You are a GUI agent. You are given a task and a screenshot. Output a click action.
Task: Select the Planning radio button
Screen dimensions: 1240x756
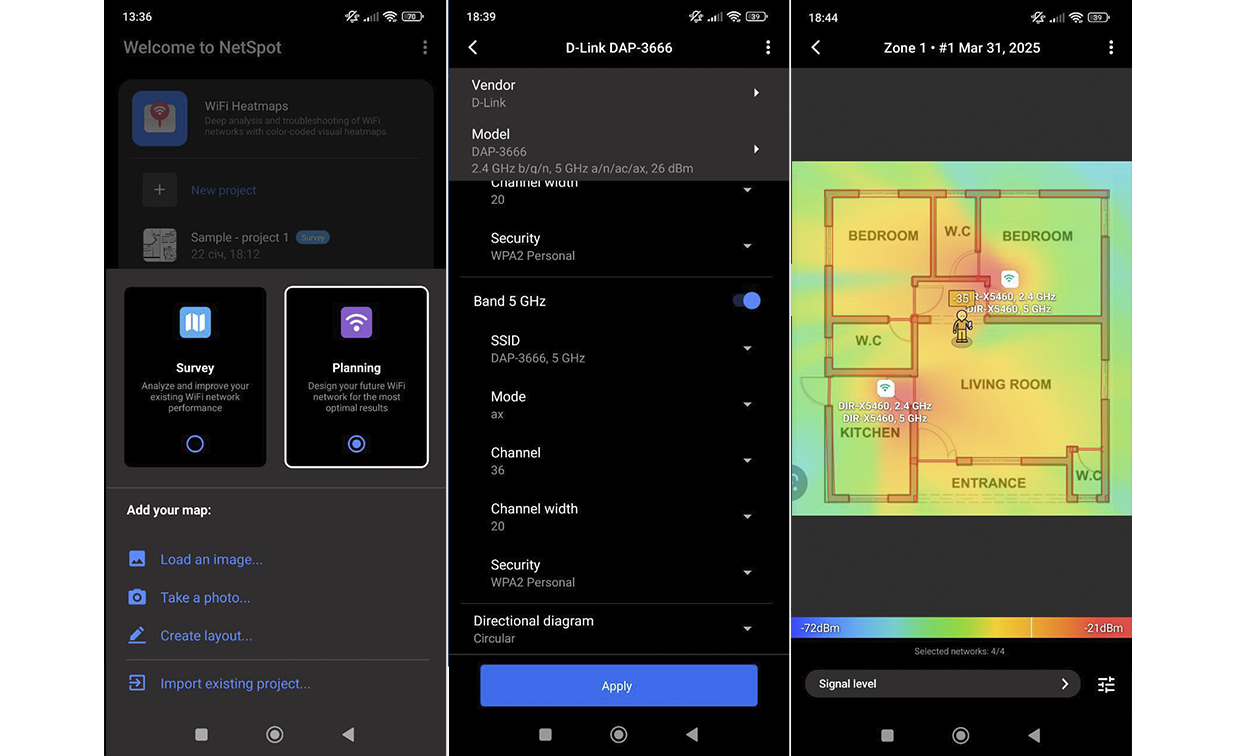[356, 444]
